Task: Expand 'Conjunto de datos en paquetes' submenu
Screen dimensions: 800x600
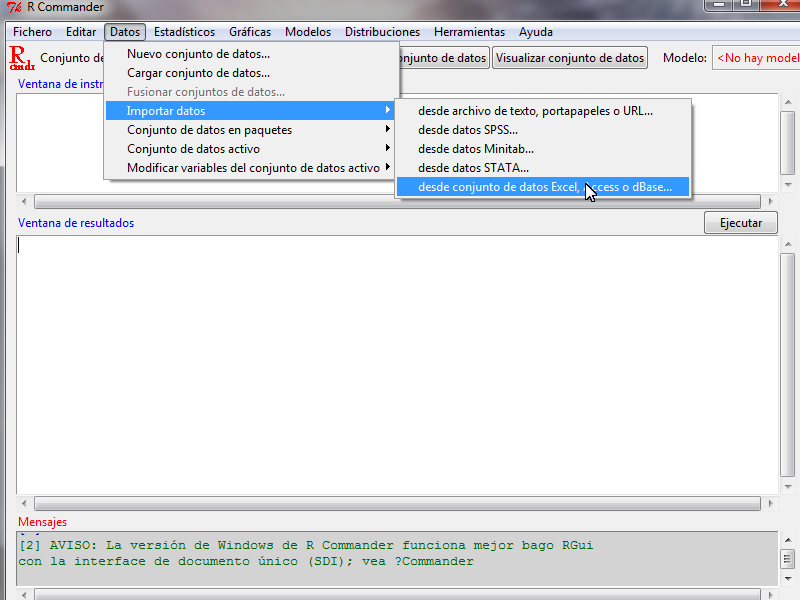Action: point(209,130)
